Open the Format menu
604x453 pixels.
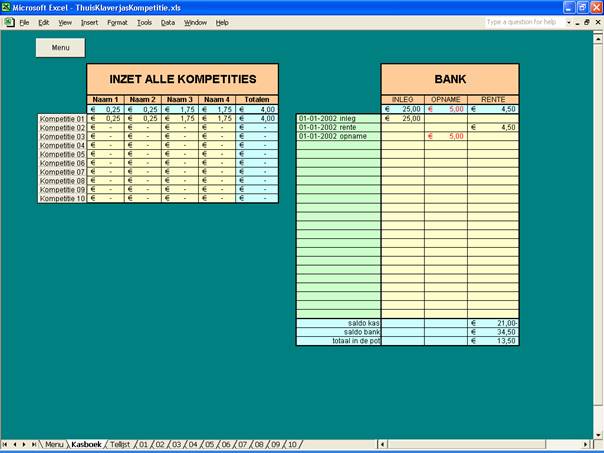point(117,23)
